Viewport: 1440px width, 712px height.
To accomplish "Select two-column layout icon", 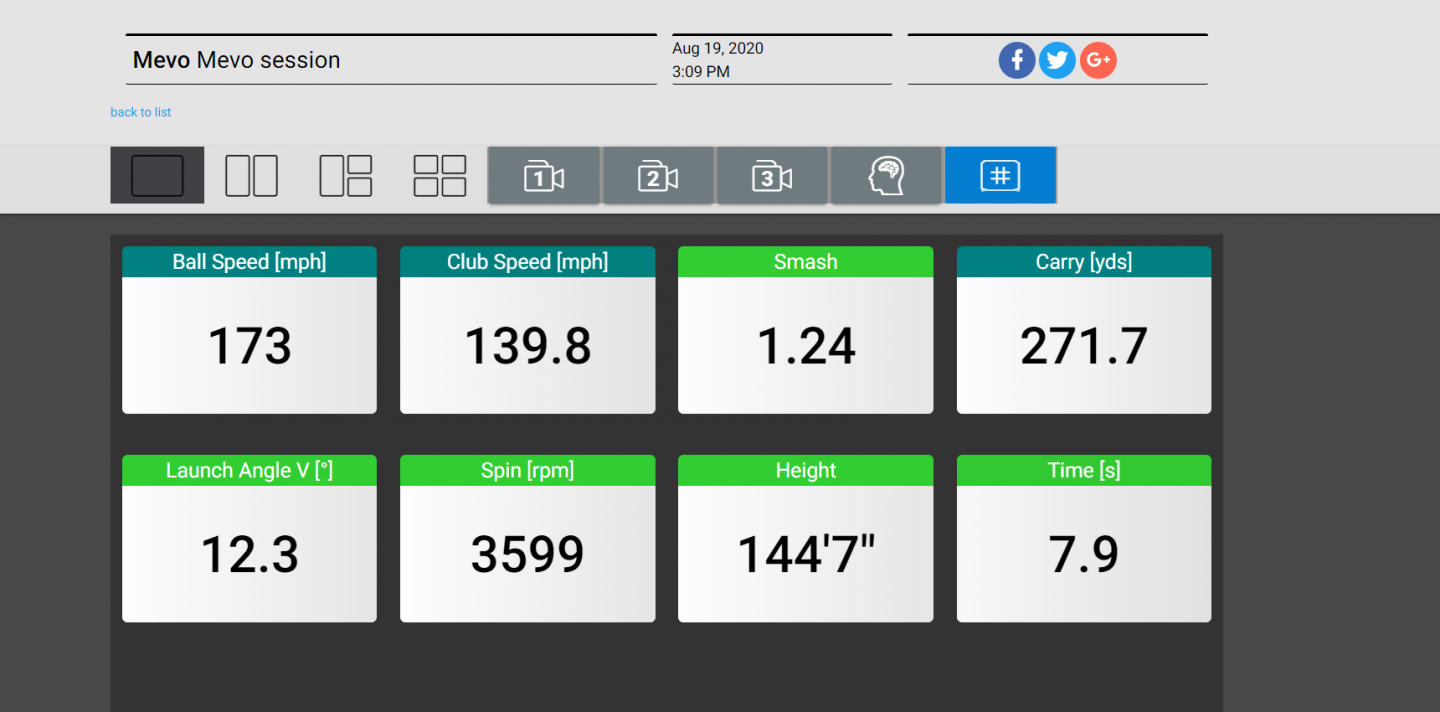I will point(251,175).
